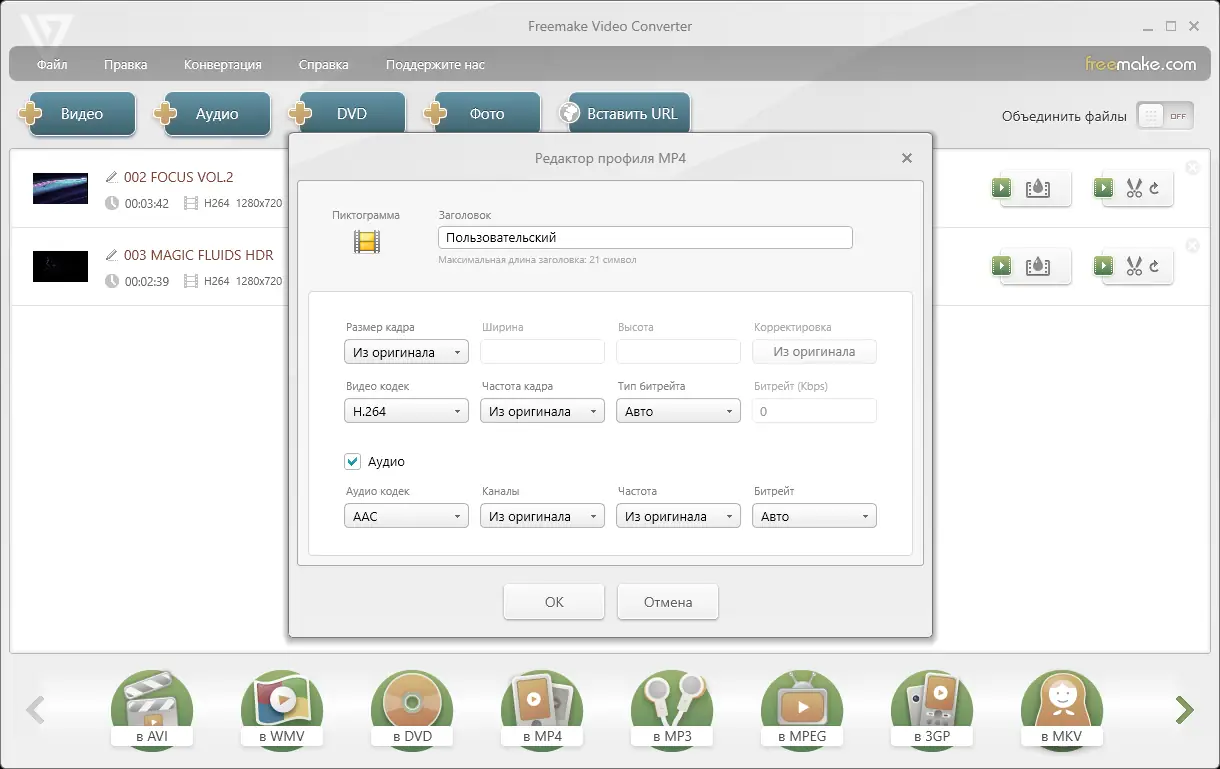Click the Корректировка Из оригинала button
Viewport: 1220px width, 769px height.
pos(814,352)
